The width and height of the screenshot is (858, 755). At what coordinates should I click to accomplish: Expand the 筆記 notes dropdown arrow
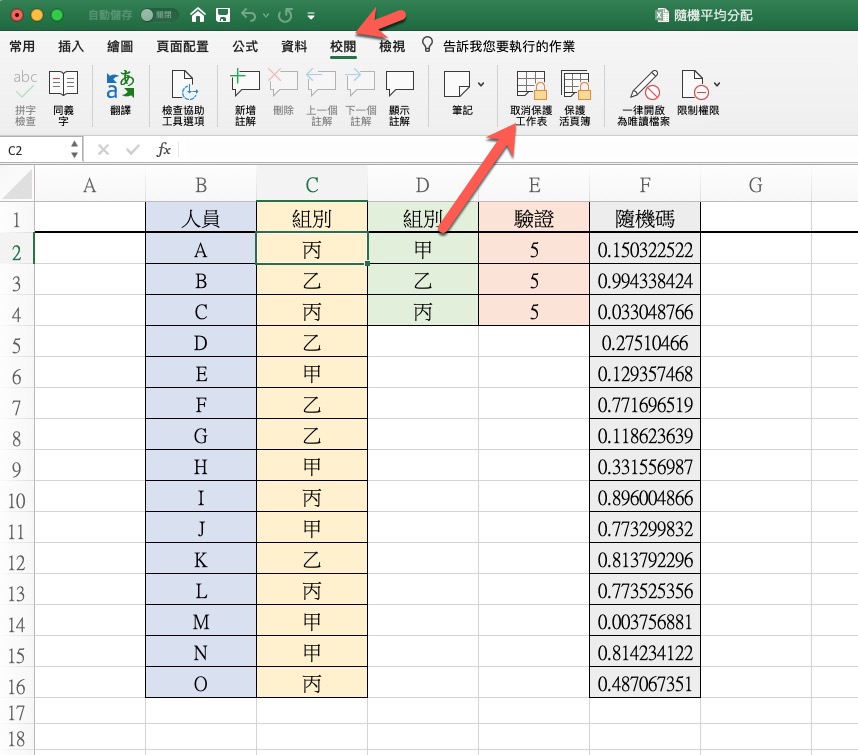pyautogui.click(x=481, y=83)
